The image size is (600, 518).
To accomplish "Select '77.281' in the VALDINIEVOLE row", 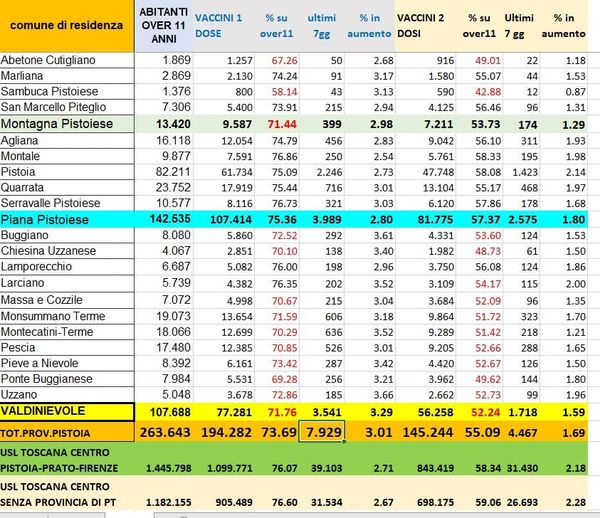I will (234, 413).
